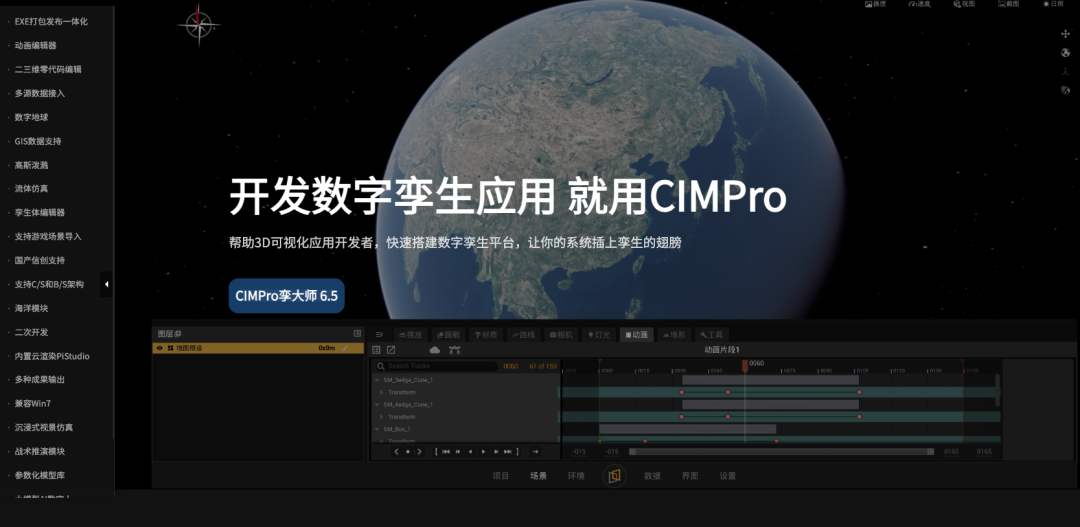Open 数据 in the bottom navigation

tap(652, 476)
